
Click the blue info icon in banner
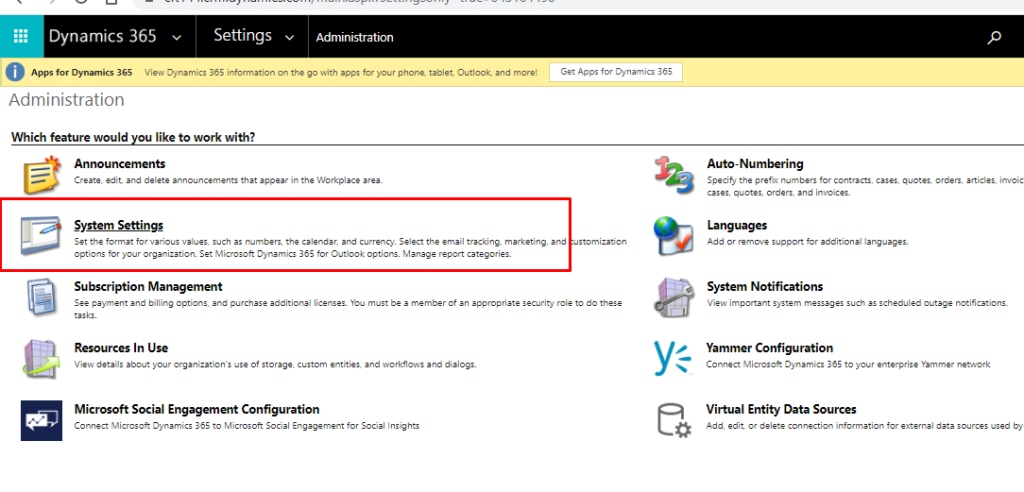click(15, 73)
